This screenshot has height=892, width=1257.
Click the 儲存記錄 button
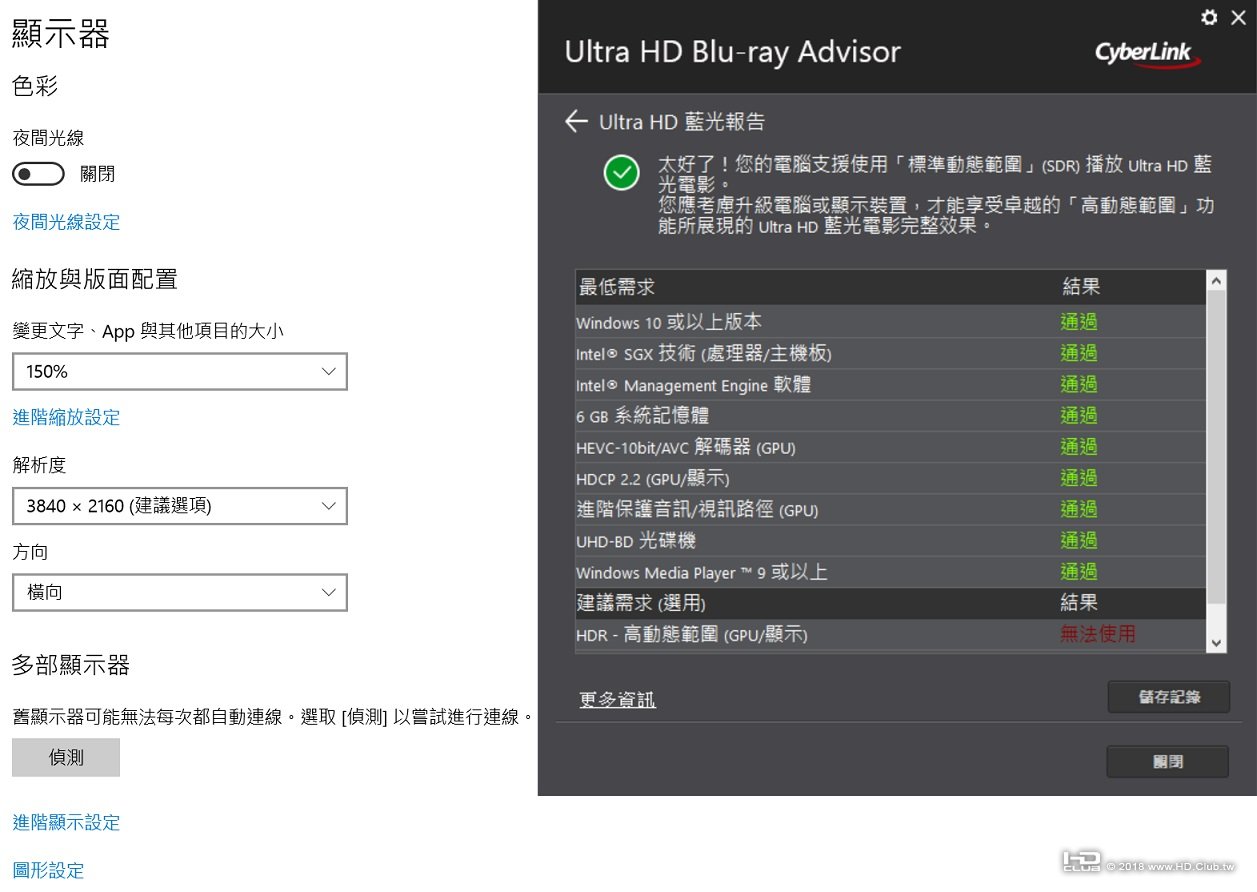(x=1169, y=697)
